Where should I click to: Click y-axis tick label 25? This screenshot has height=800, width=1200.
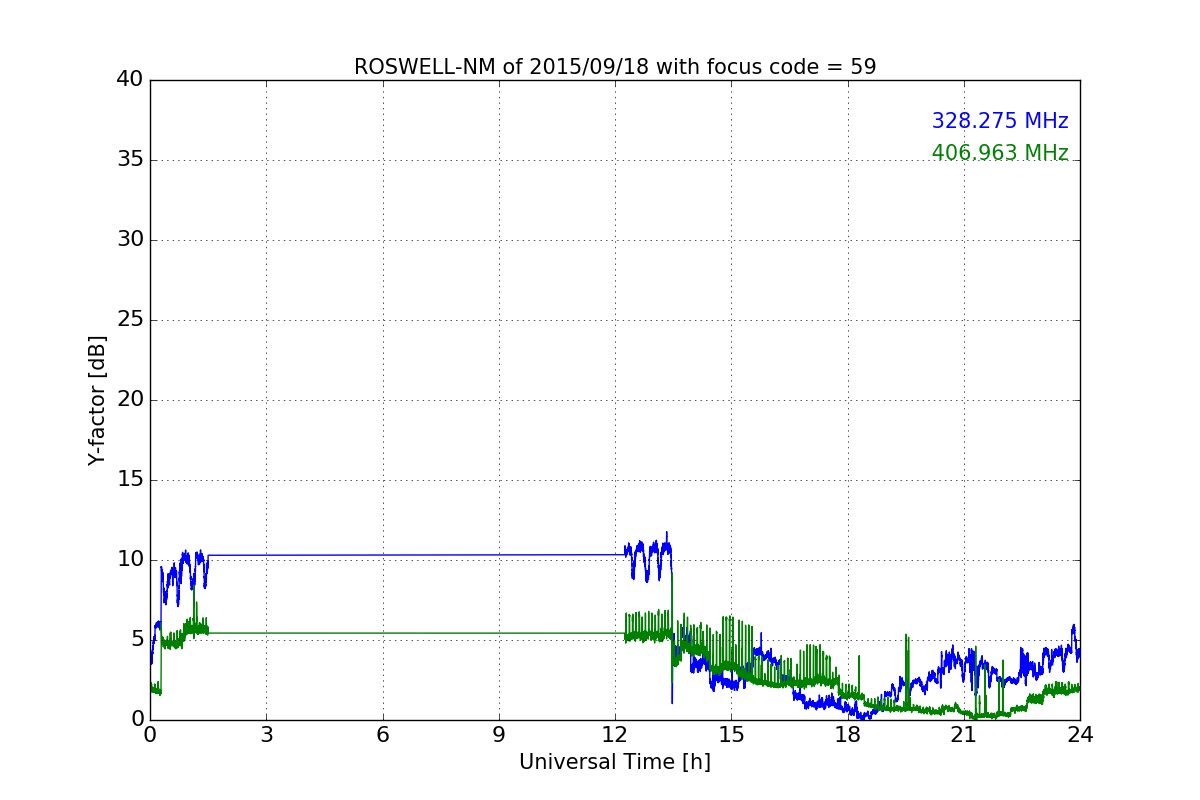click(x=130, y=320)
